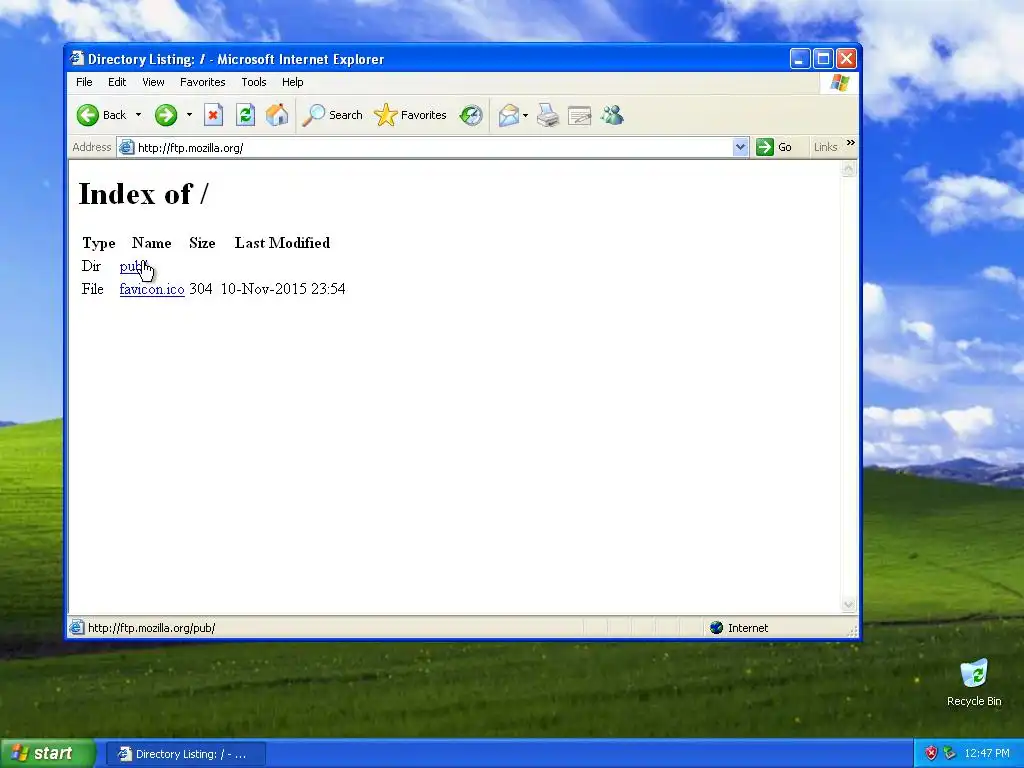Click the network connection tray icon
1024x768 pixels.
pos(950,753)
